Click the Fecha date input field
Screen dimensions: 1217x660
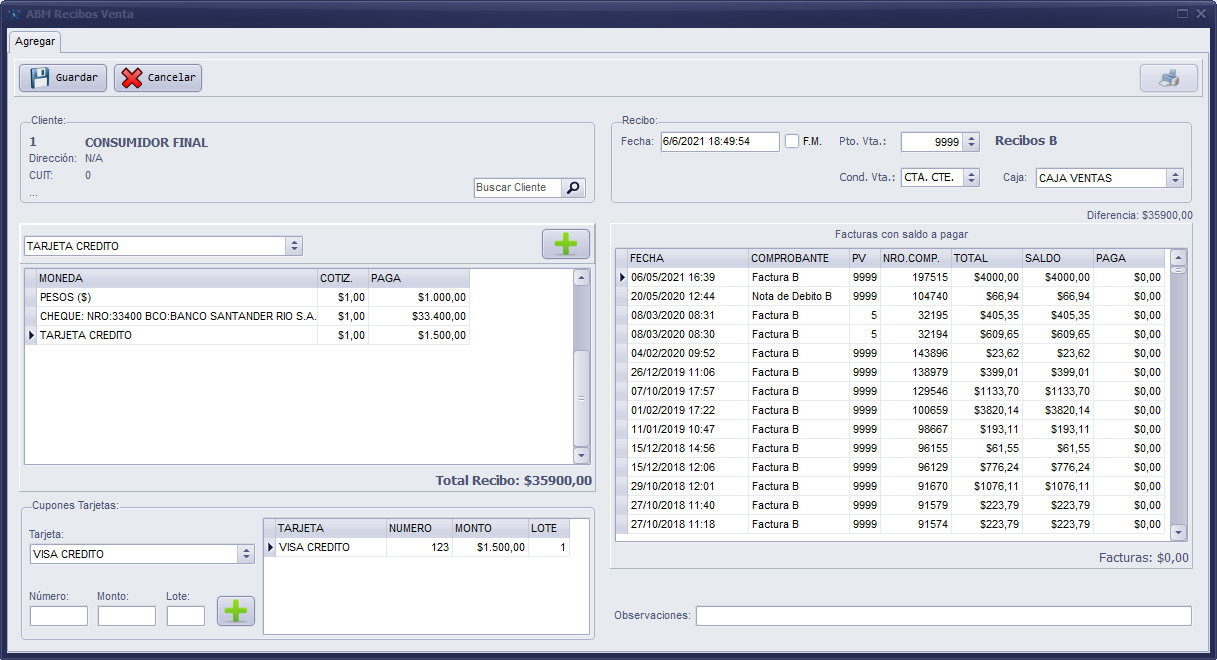[719, 142]
